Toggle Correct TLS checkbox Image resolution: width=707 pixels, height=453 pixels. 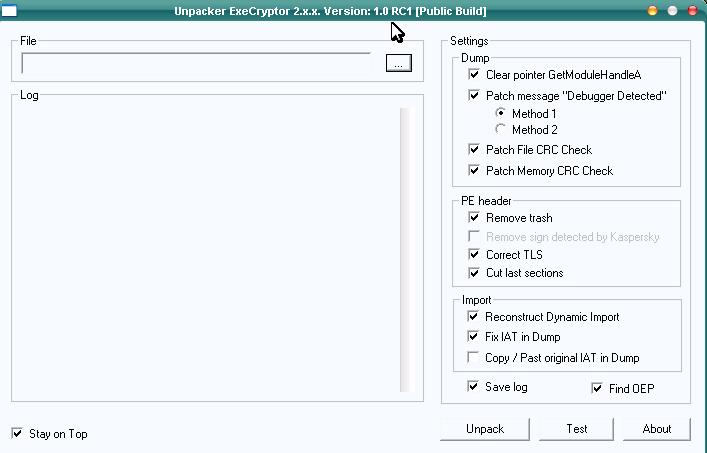(x=474, y=255)
